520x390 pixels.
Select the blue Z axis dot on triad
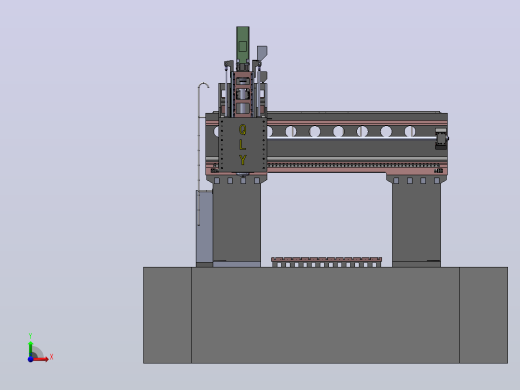click(x=30, y=359)
